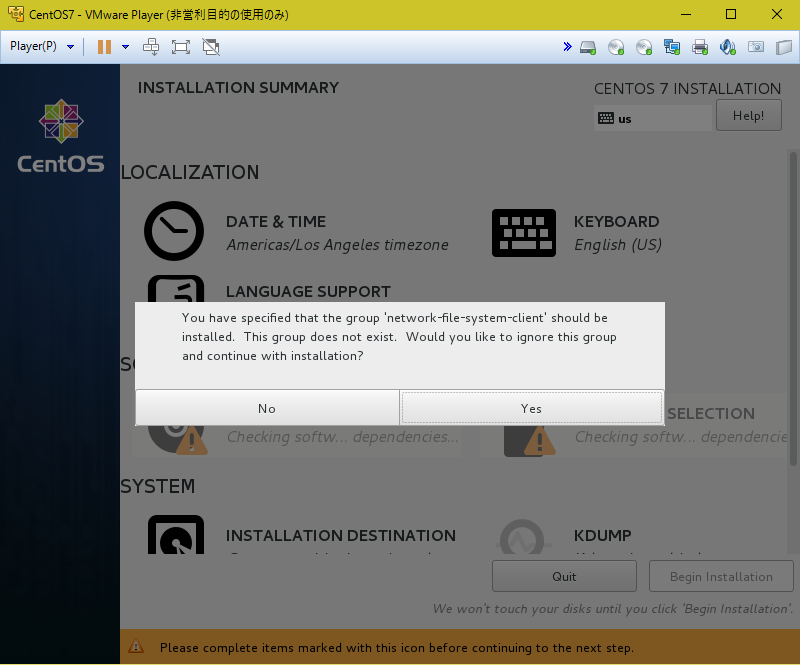Screen dimensions: 800x665
Task: Open Date & Time settings clock icon
Action: click(174, 231)
